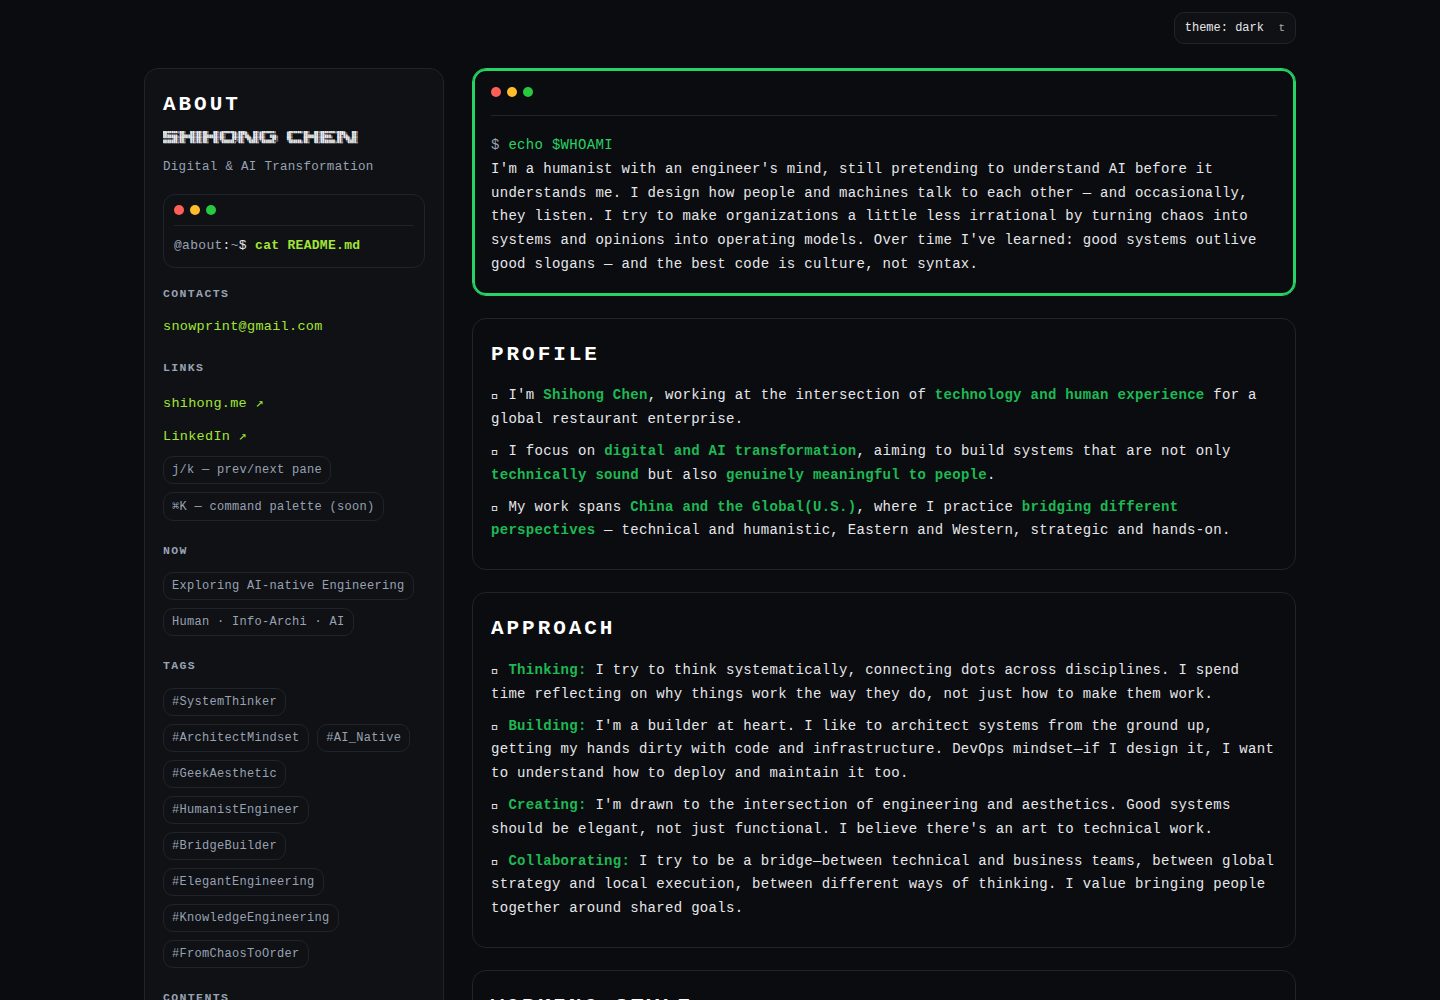Click the Creating: label in Approach
The height and width of the screenshot is (1000, 1440).
(547, 805)
